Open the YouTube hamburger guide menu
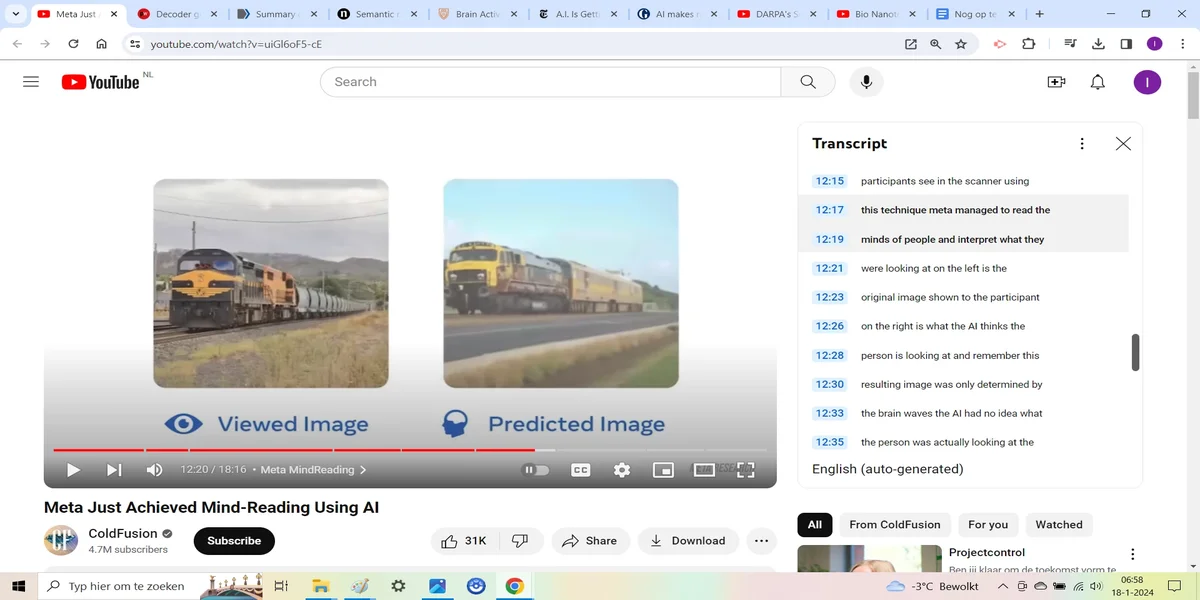Screen dimensions: 1200x600 (x=31, y=82)
